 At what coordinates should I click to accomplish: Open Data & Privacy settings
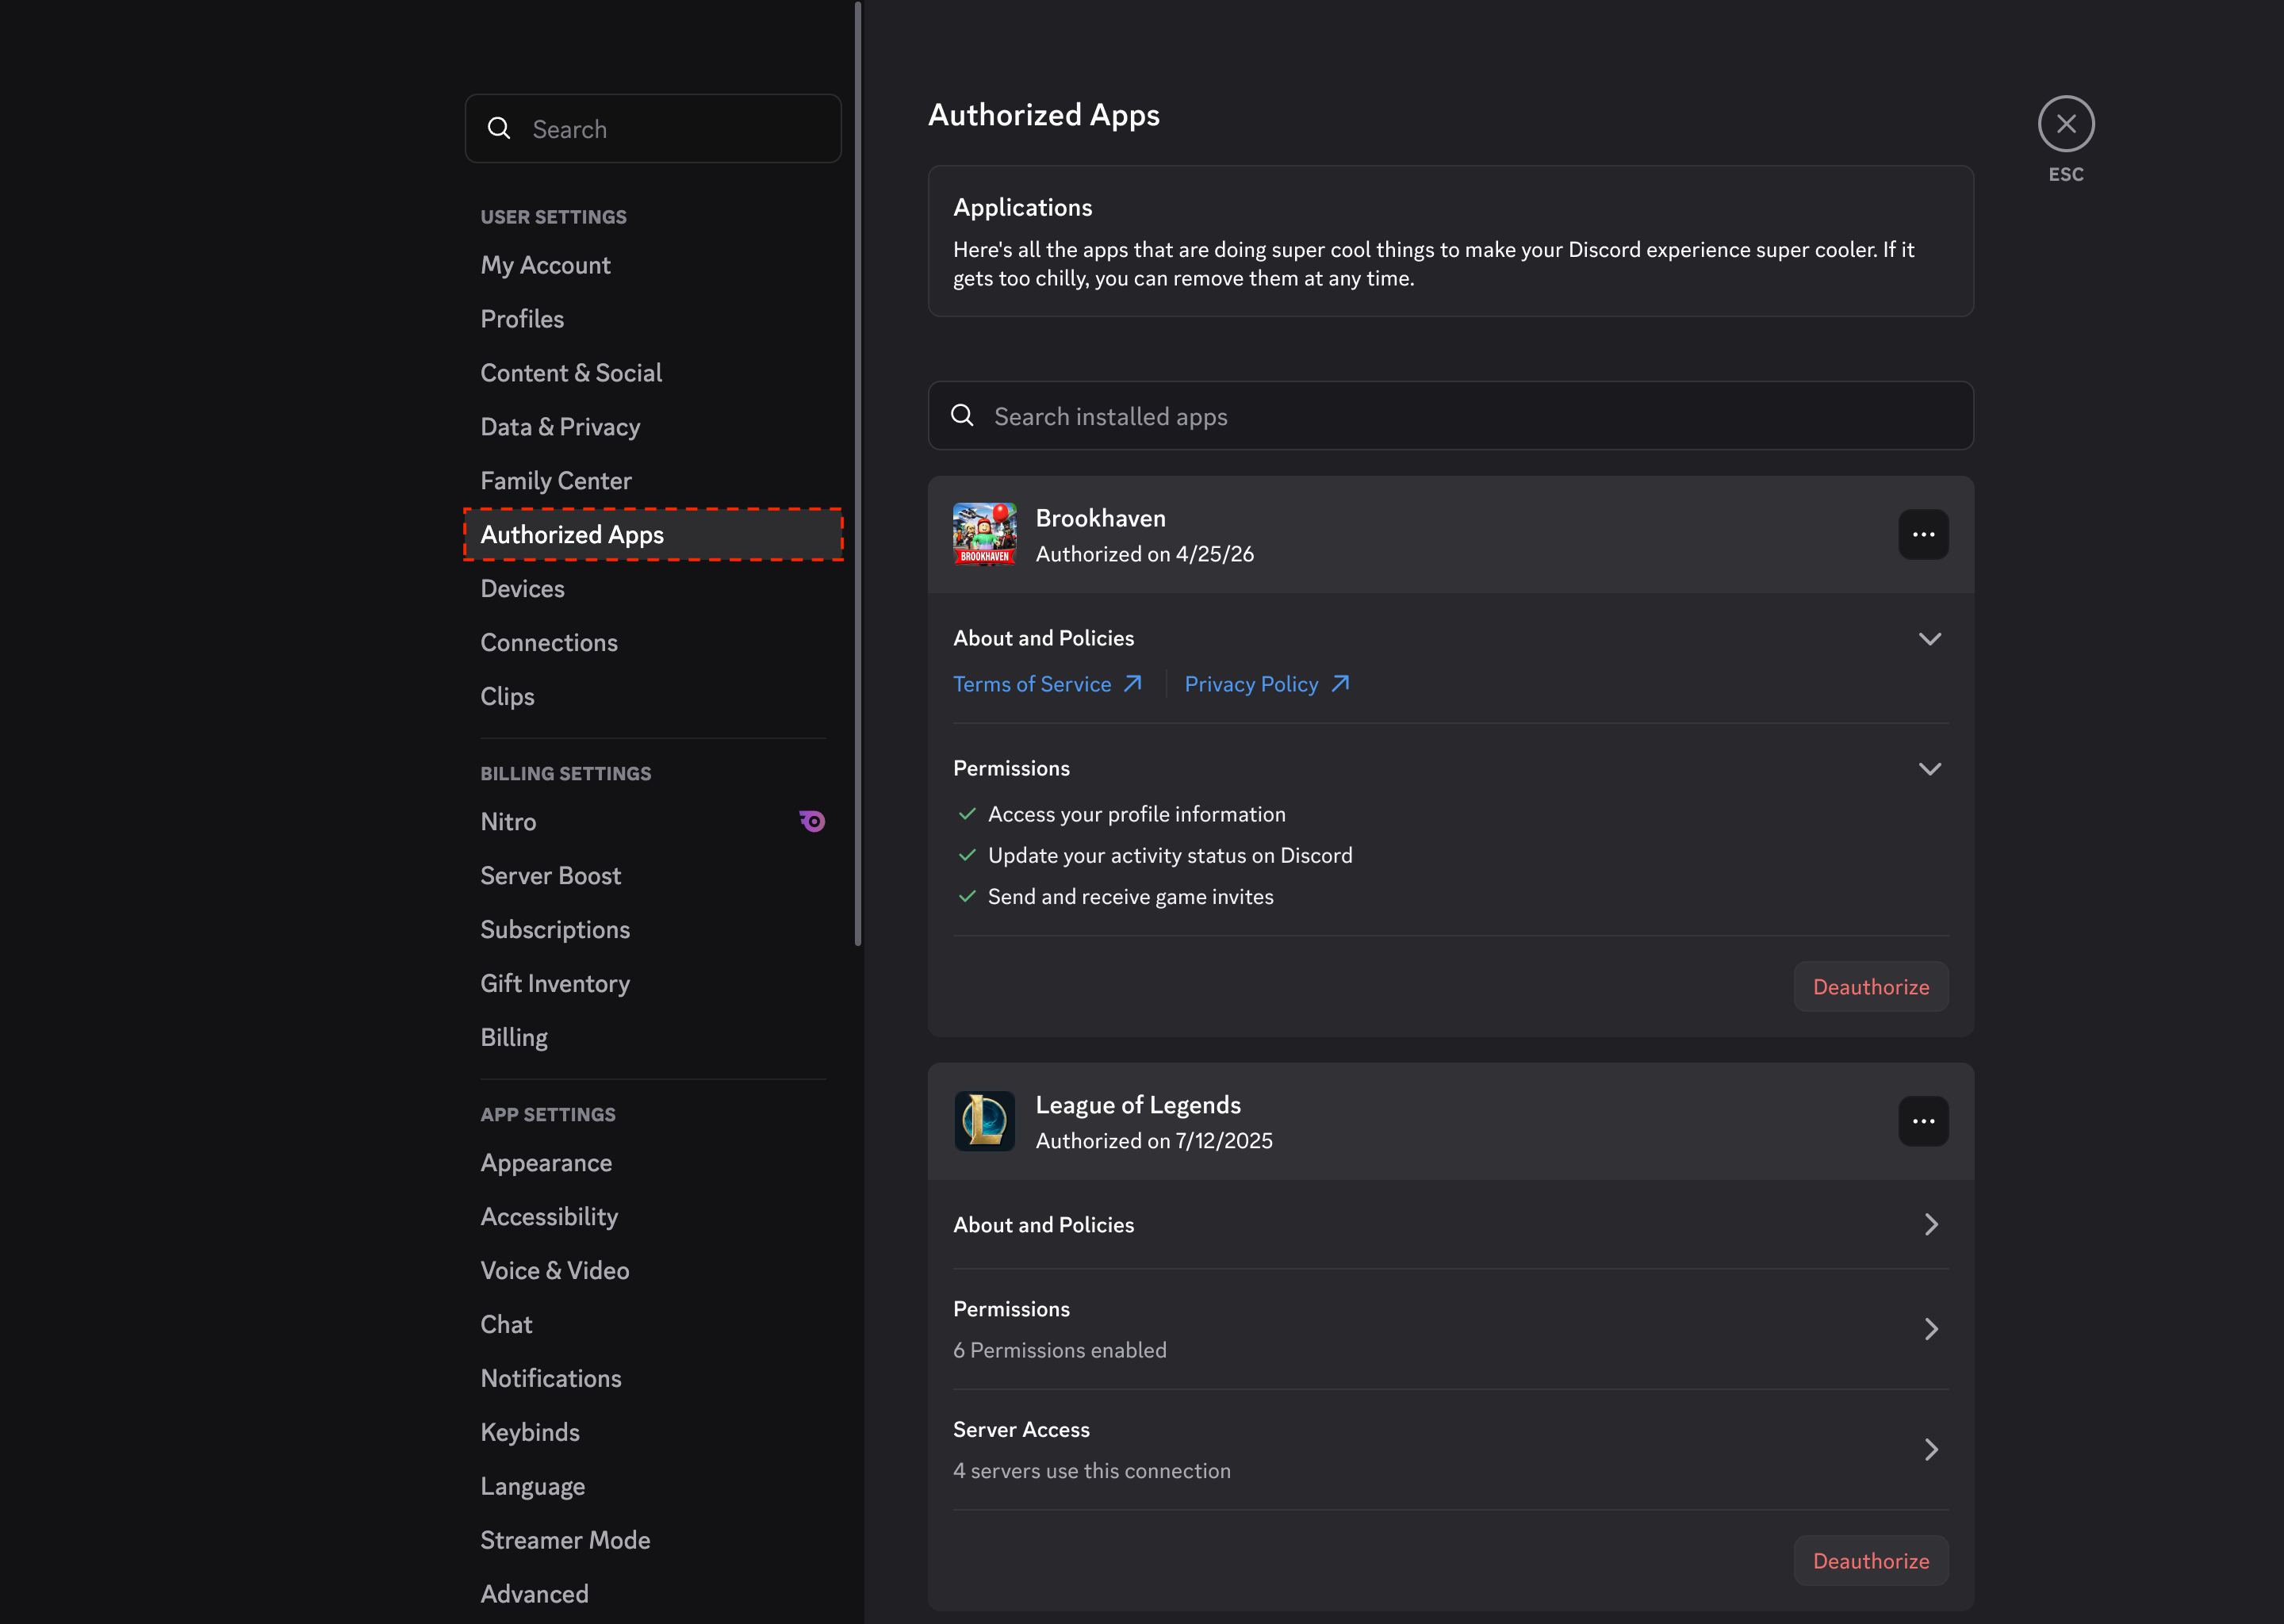point(653,427)
